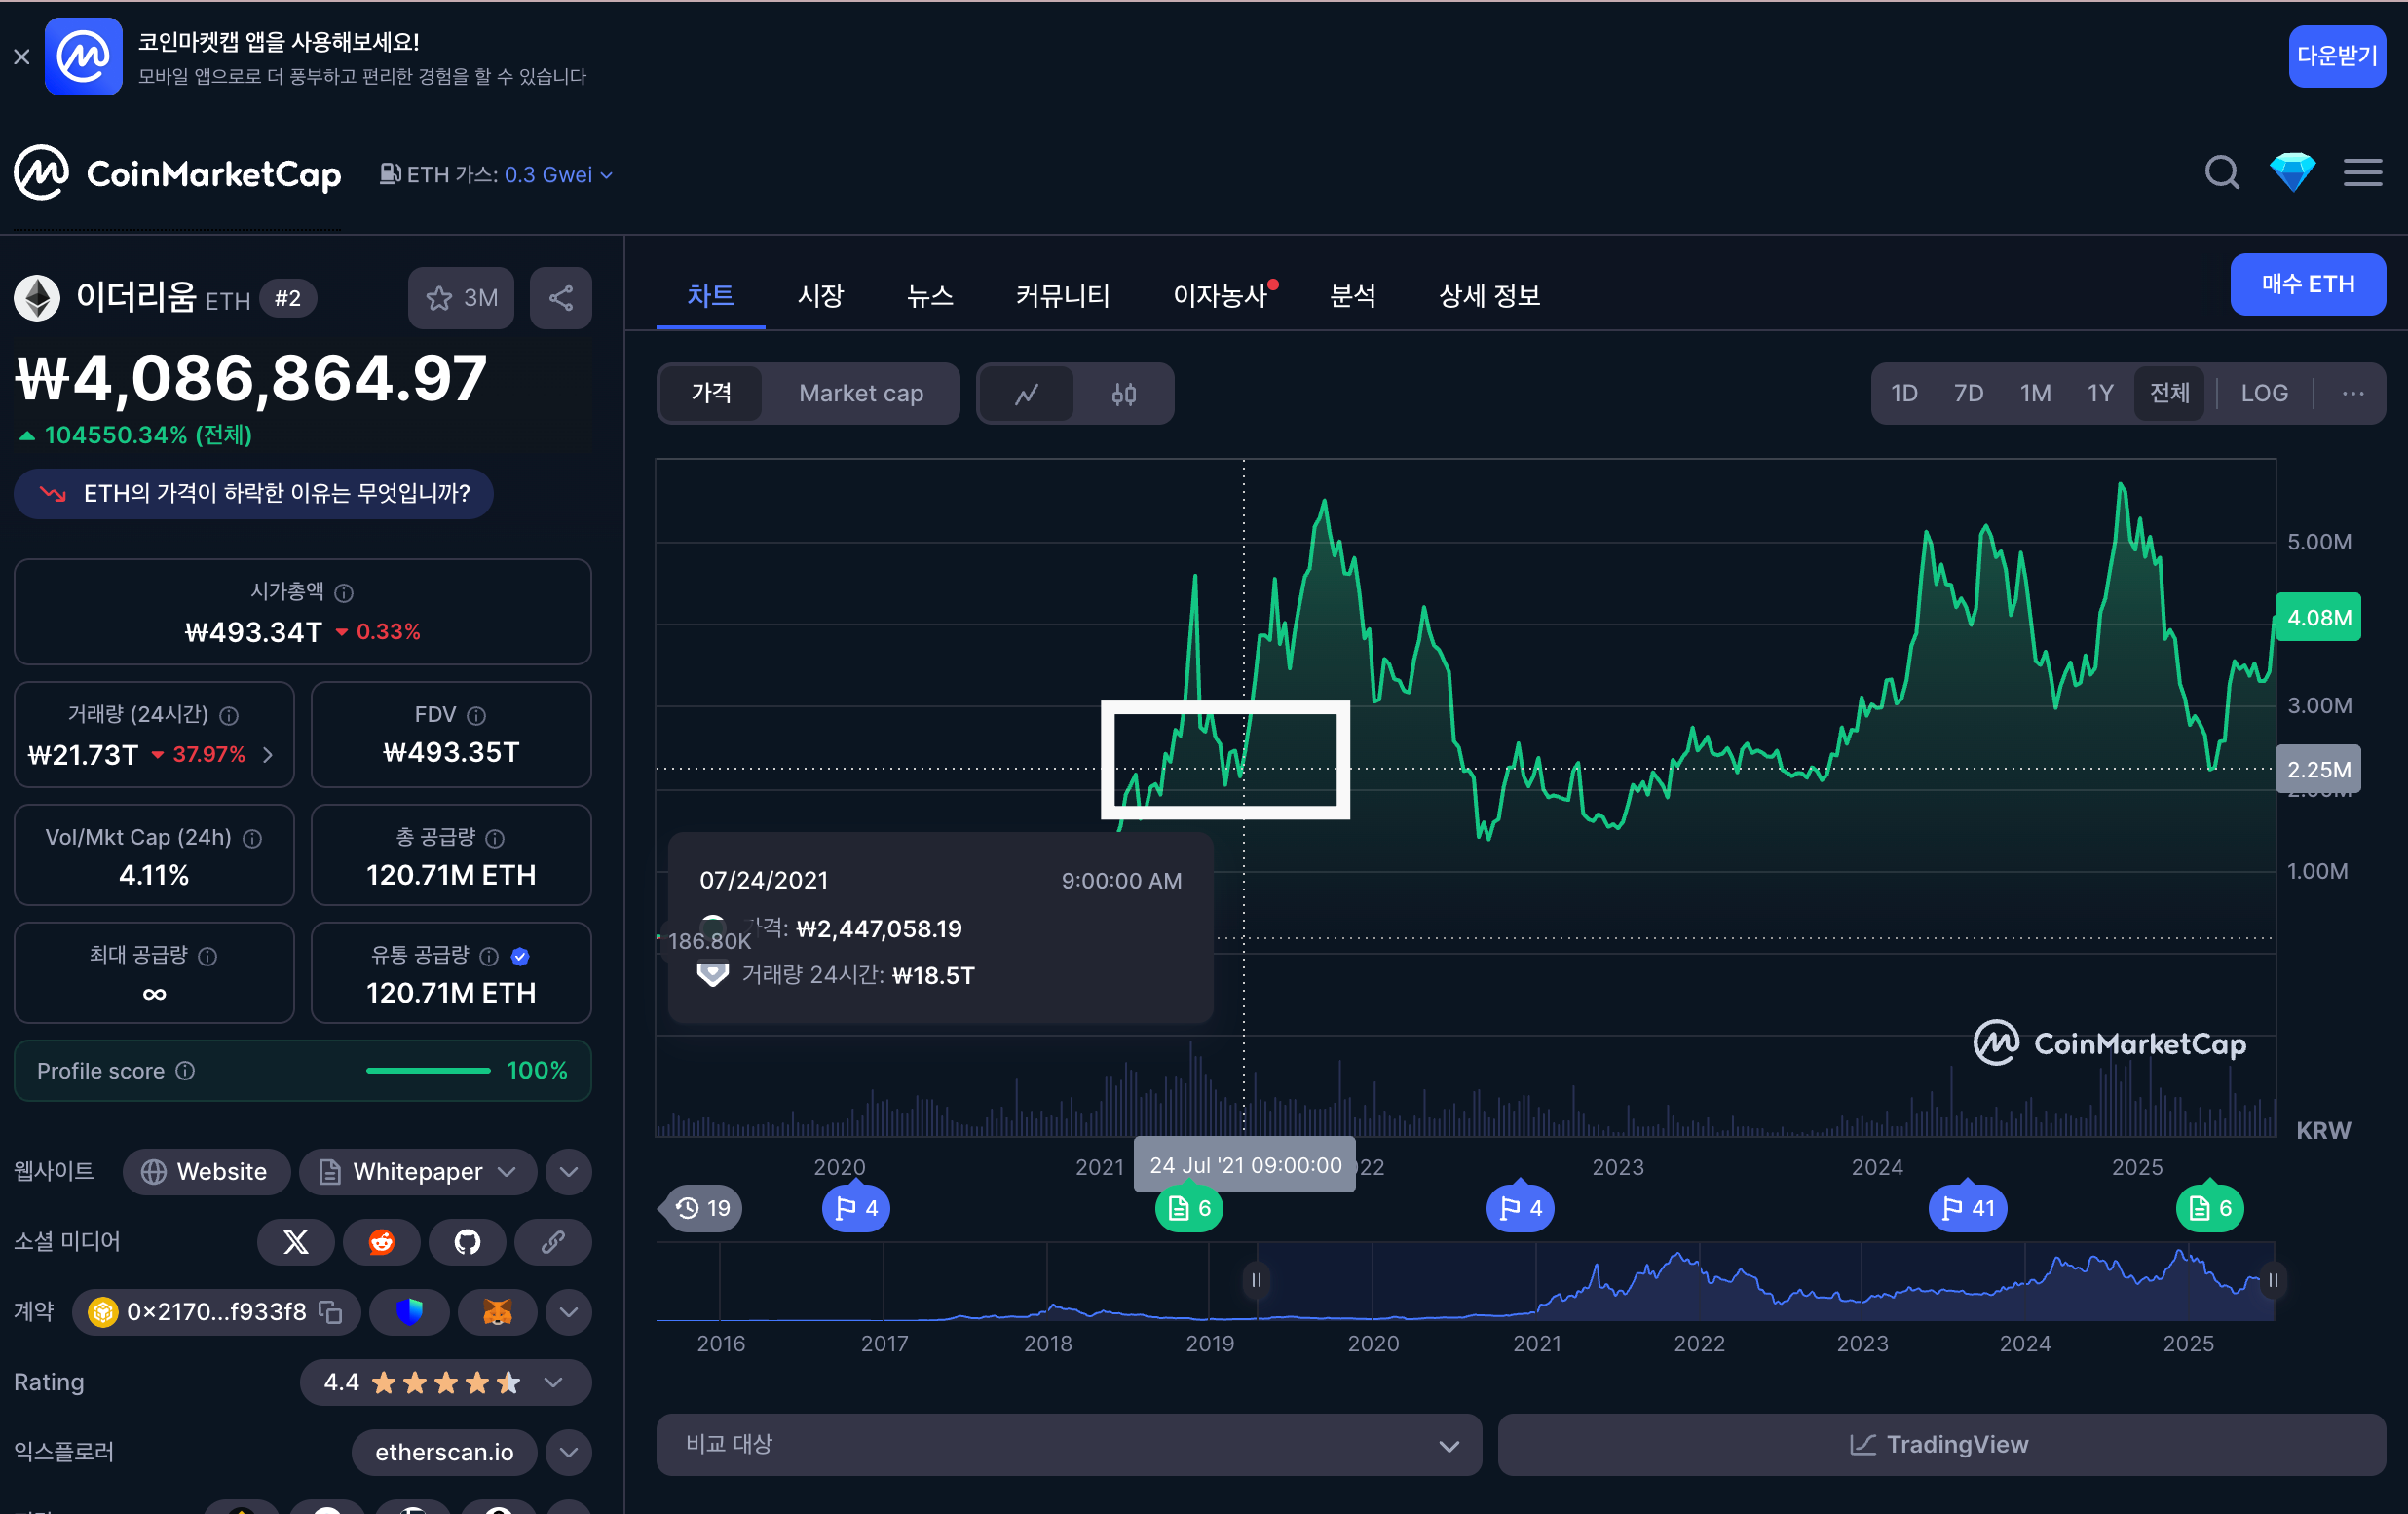2408x1514 pixels.
Task: Open the Reddit social icon
Action: tap(382, 1242)
